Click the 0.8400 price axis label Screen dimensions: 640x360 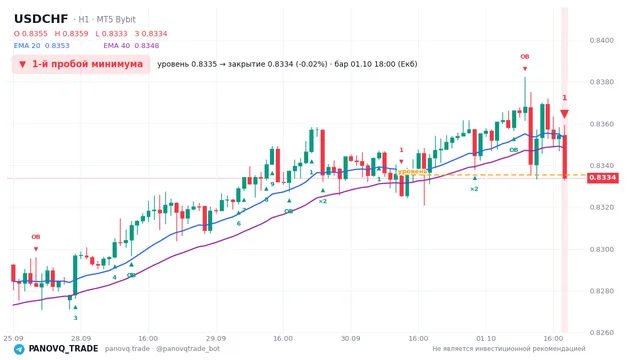tap(602, 40)
